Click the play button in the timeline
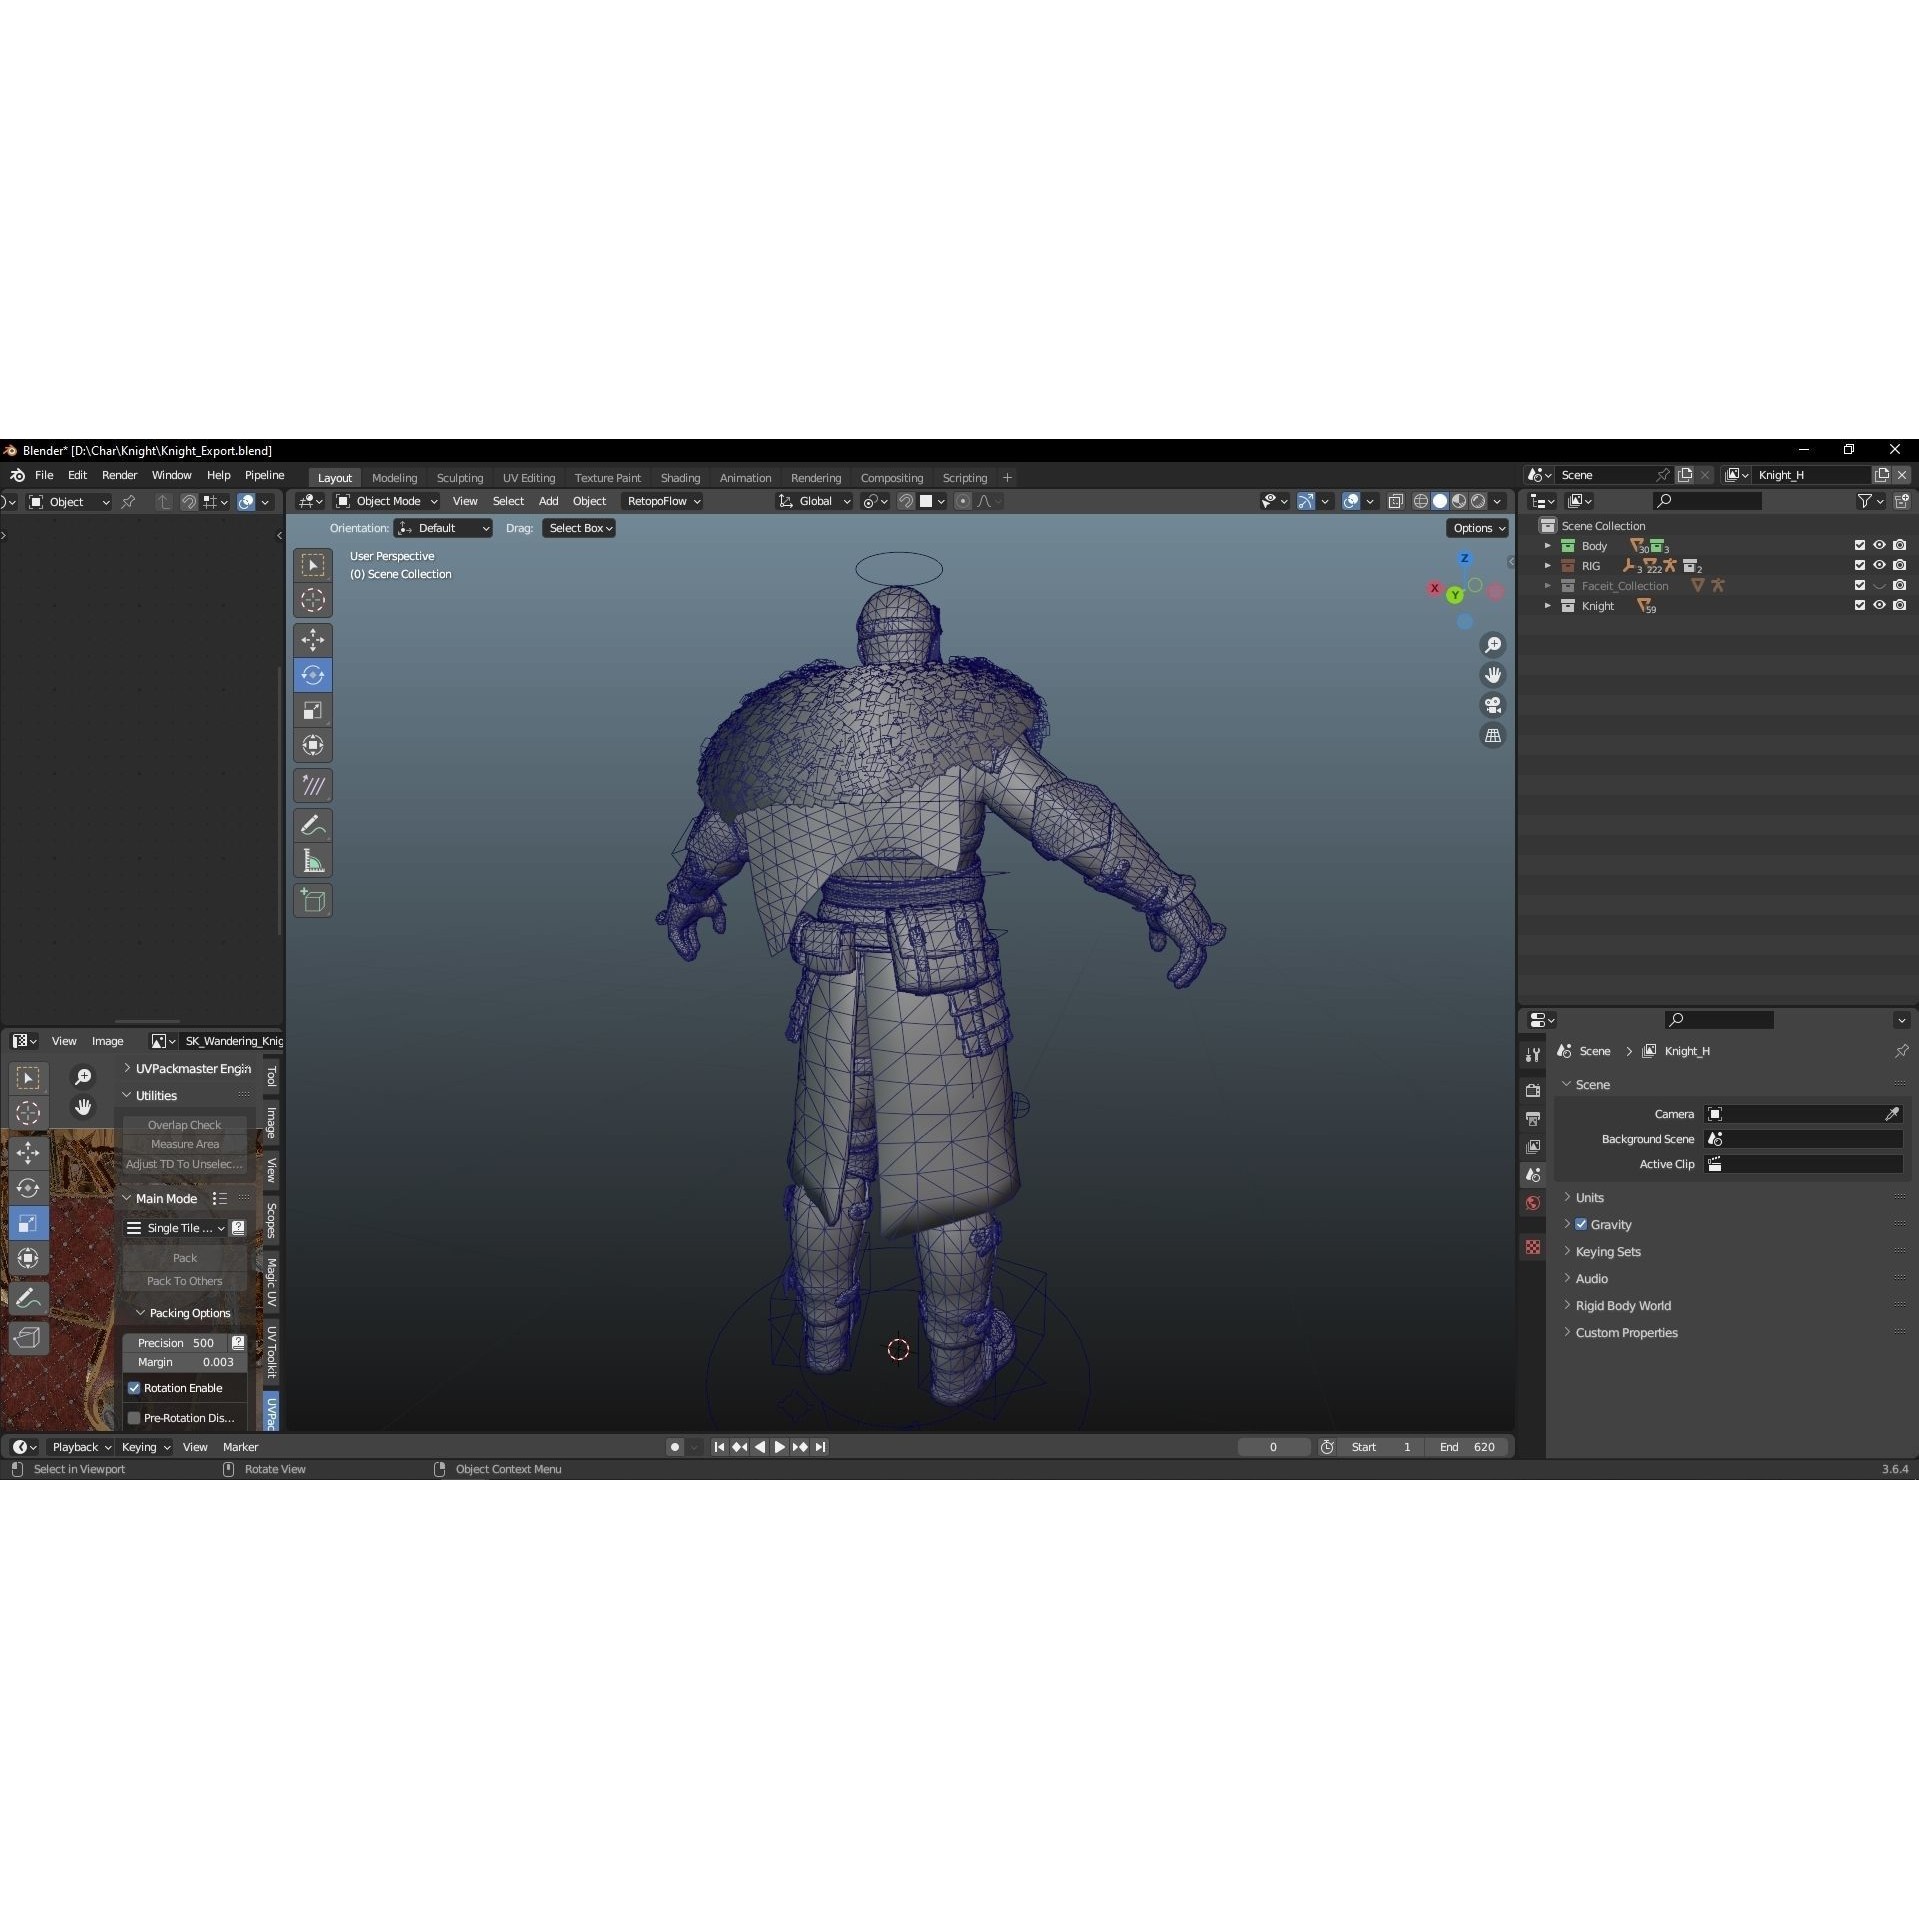 (x=780, y=1447)
